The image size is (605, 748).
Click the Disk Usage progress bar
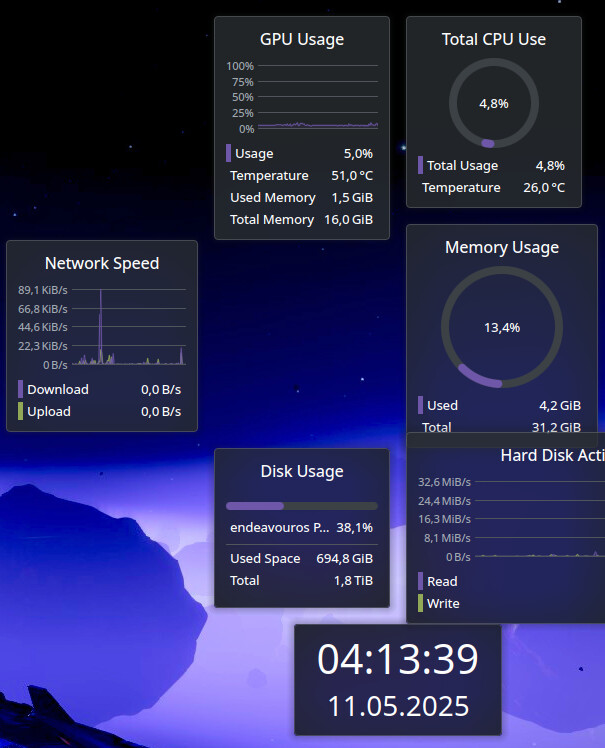(x=301, y=506)
